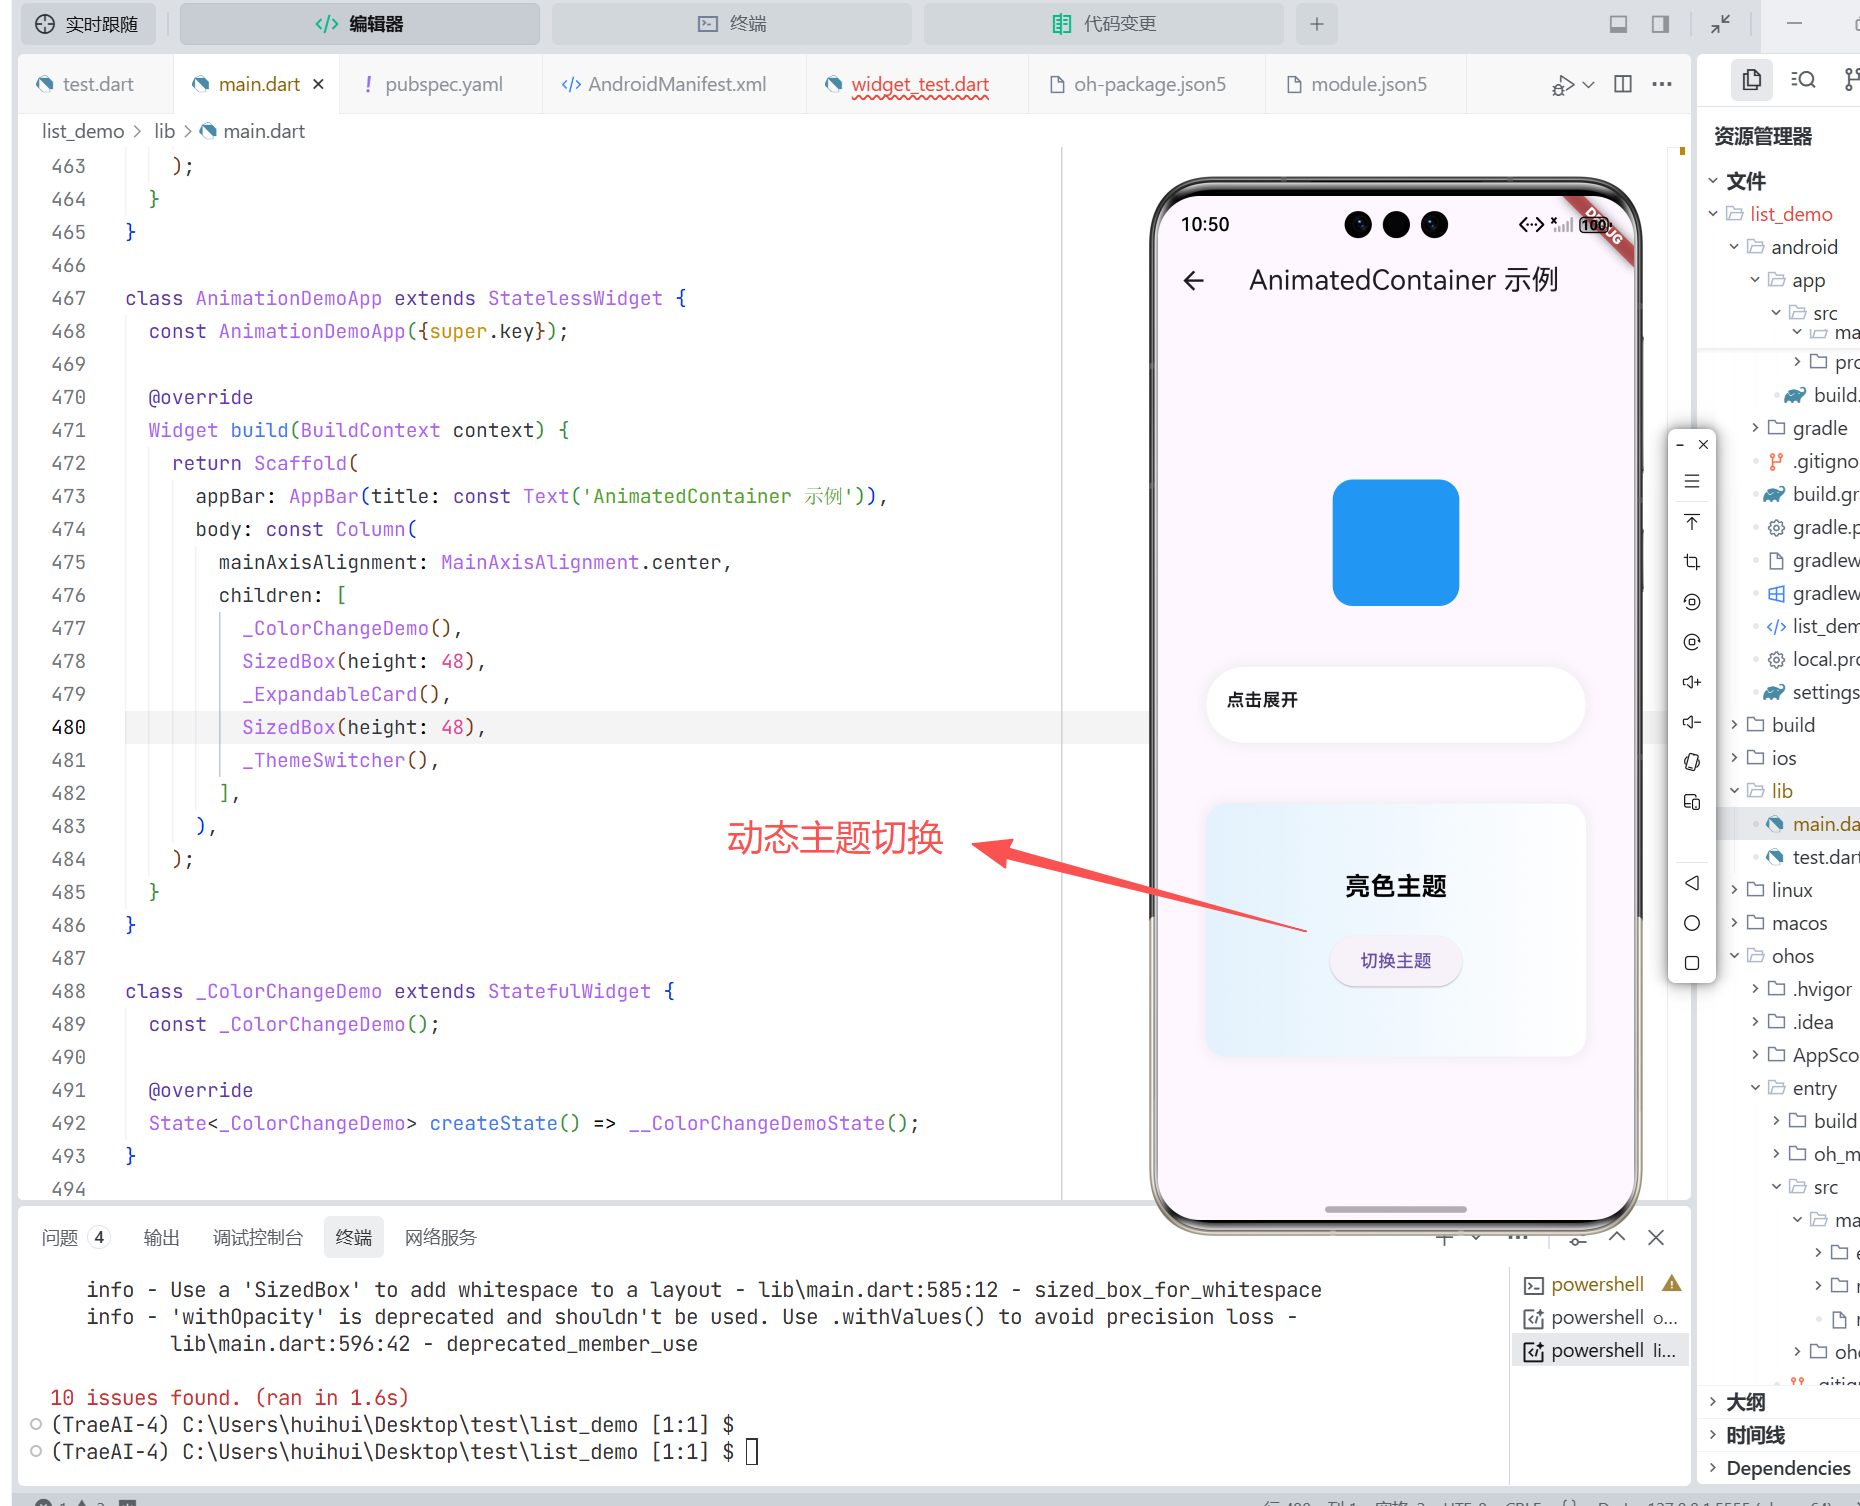
Task: Open the 网络服务 tab in the bottom panel
Action: pyautogui.click(x=441, y=1237)
